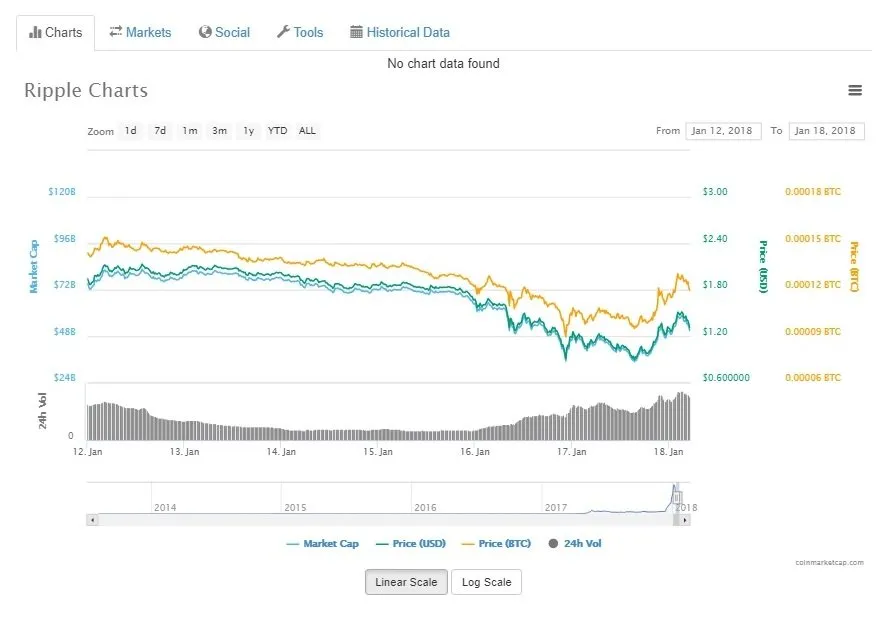Toggle Price (USD) series in legend
876x621 pixels.
[411, 543]
